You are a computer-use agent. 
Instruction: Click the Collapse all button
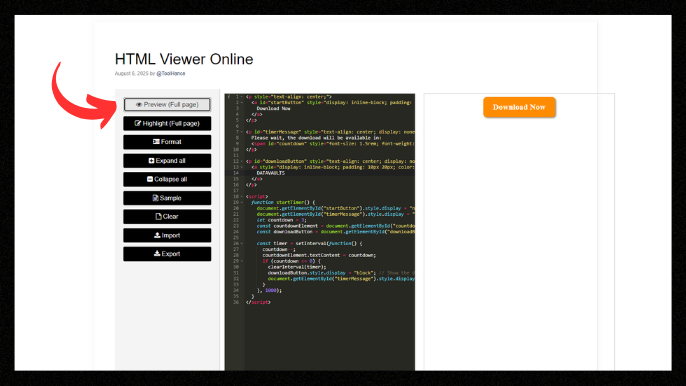click(x=167, y=179)
